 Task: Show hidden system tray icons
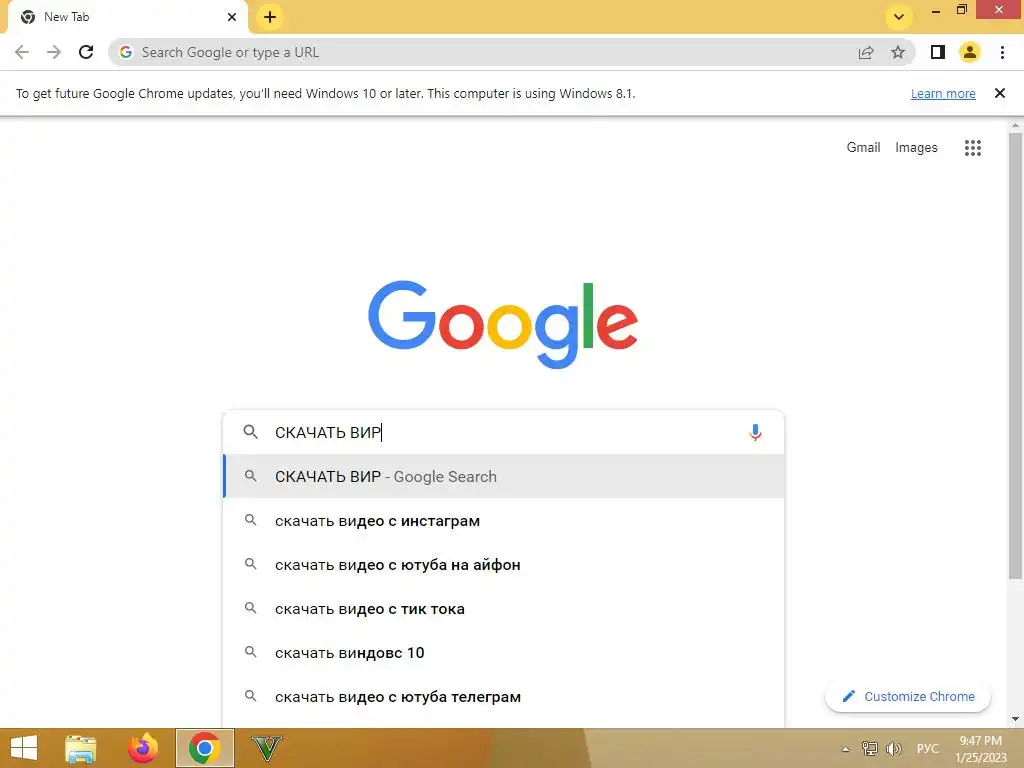846,749
